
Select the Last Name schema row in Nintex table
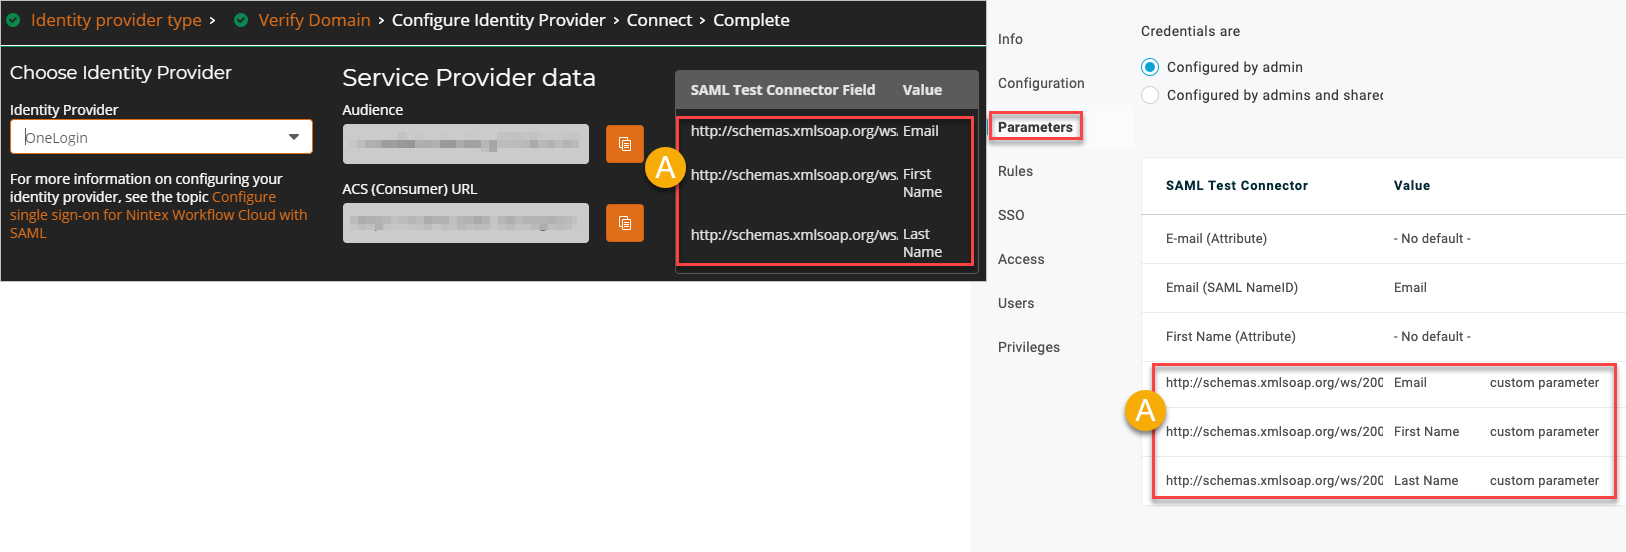tap(825, 243)
